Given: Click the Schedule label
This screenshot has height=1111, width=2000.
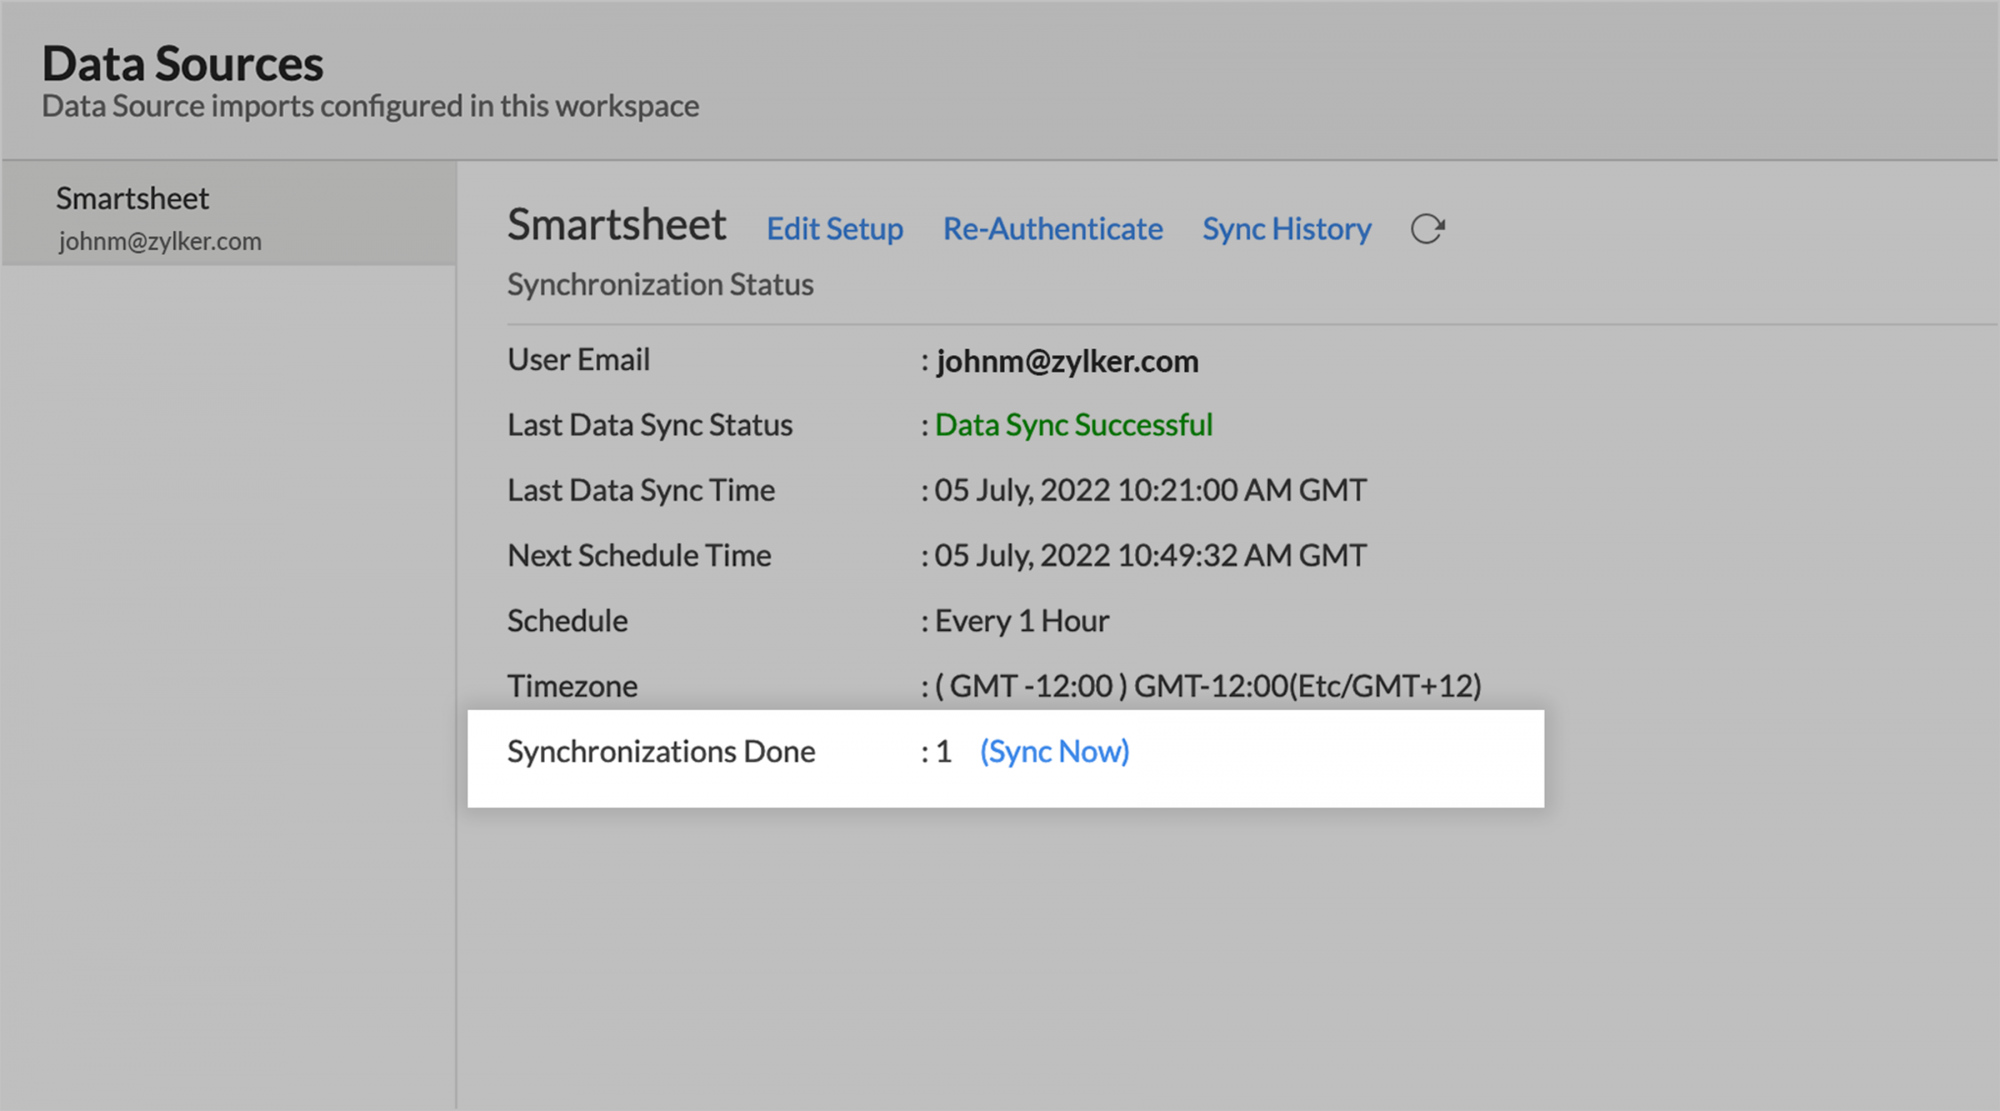Looking at the screenshot, I should [x=567, y=621].
